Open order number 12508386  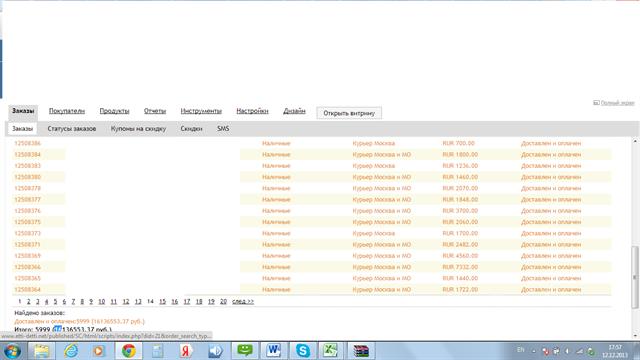click(x=27, y=143)
